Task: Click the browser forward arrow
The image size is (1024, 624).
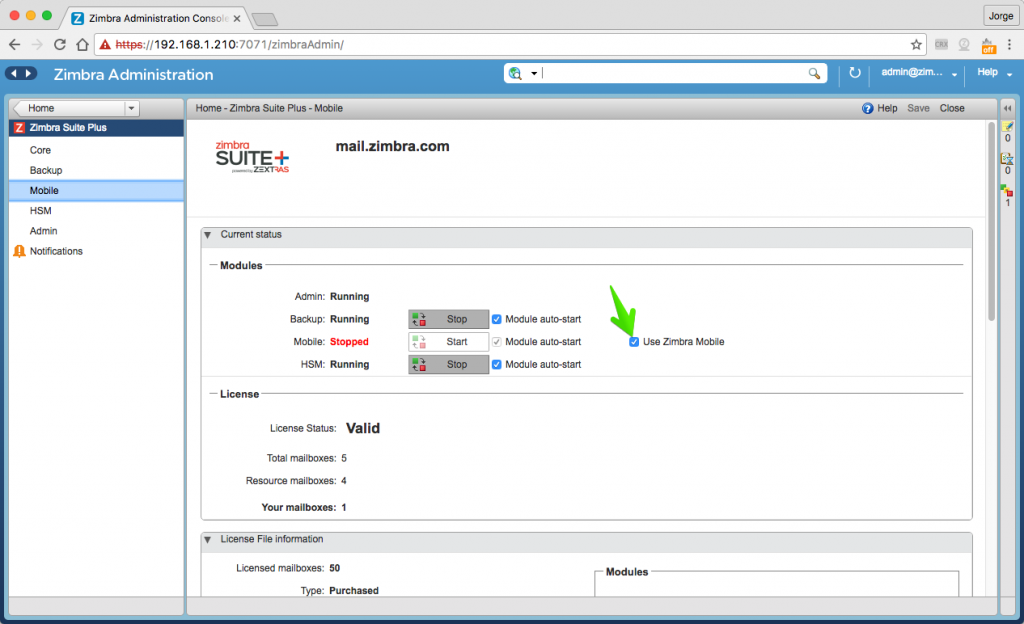Action: click(x=37, y=44)
